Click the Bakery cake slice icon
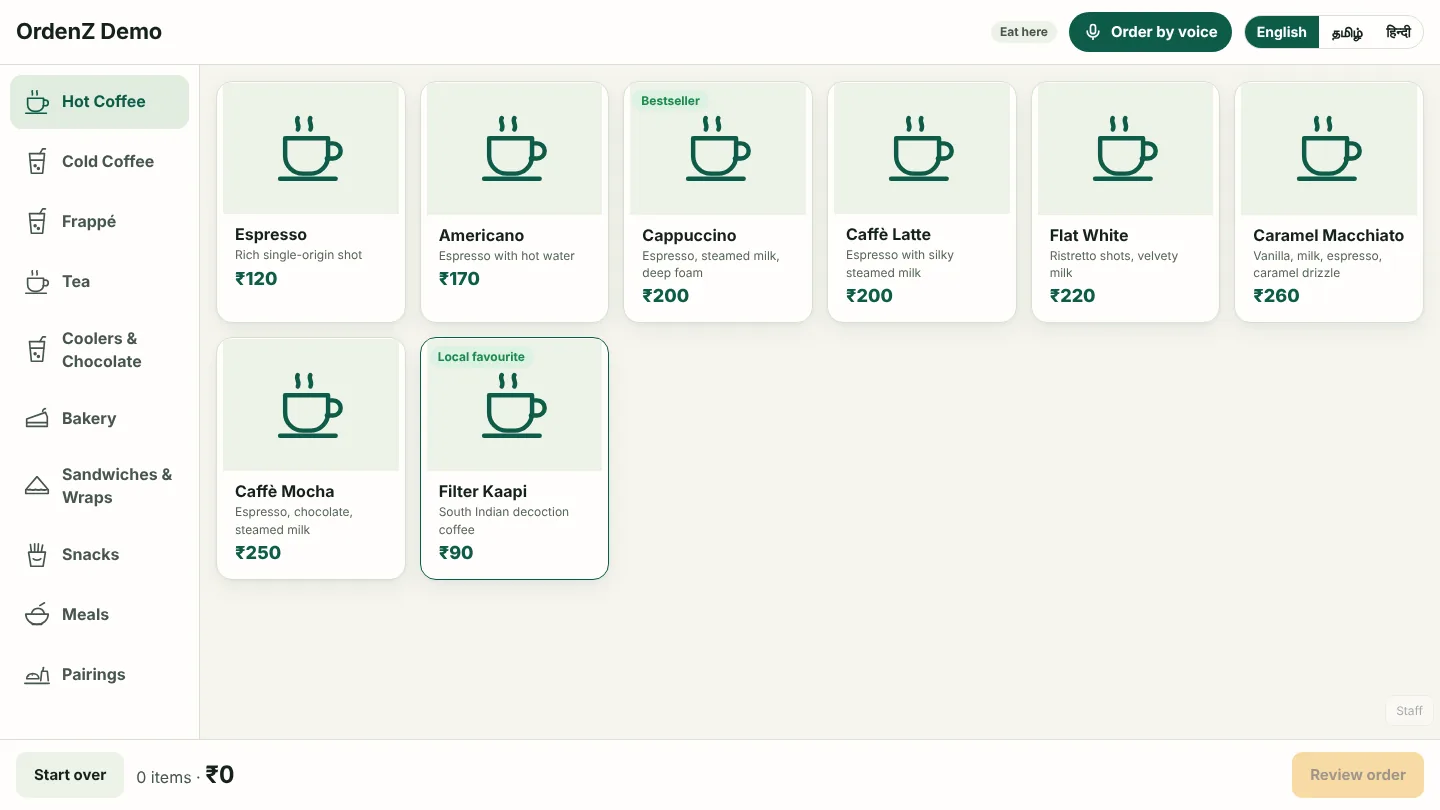Screen dimensions: 1440x810 (x=37, y=419)
